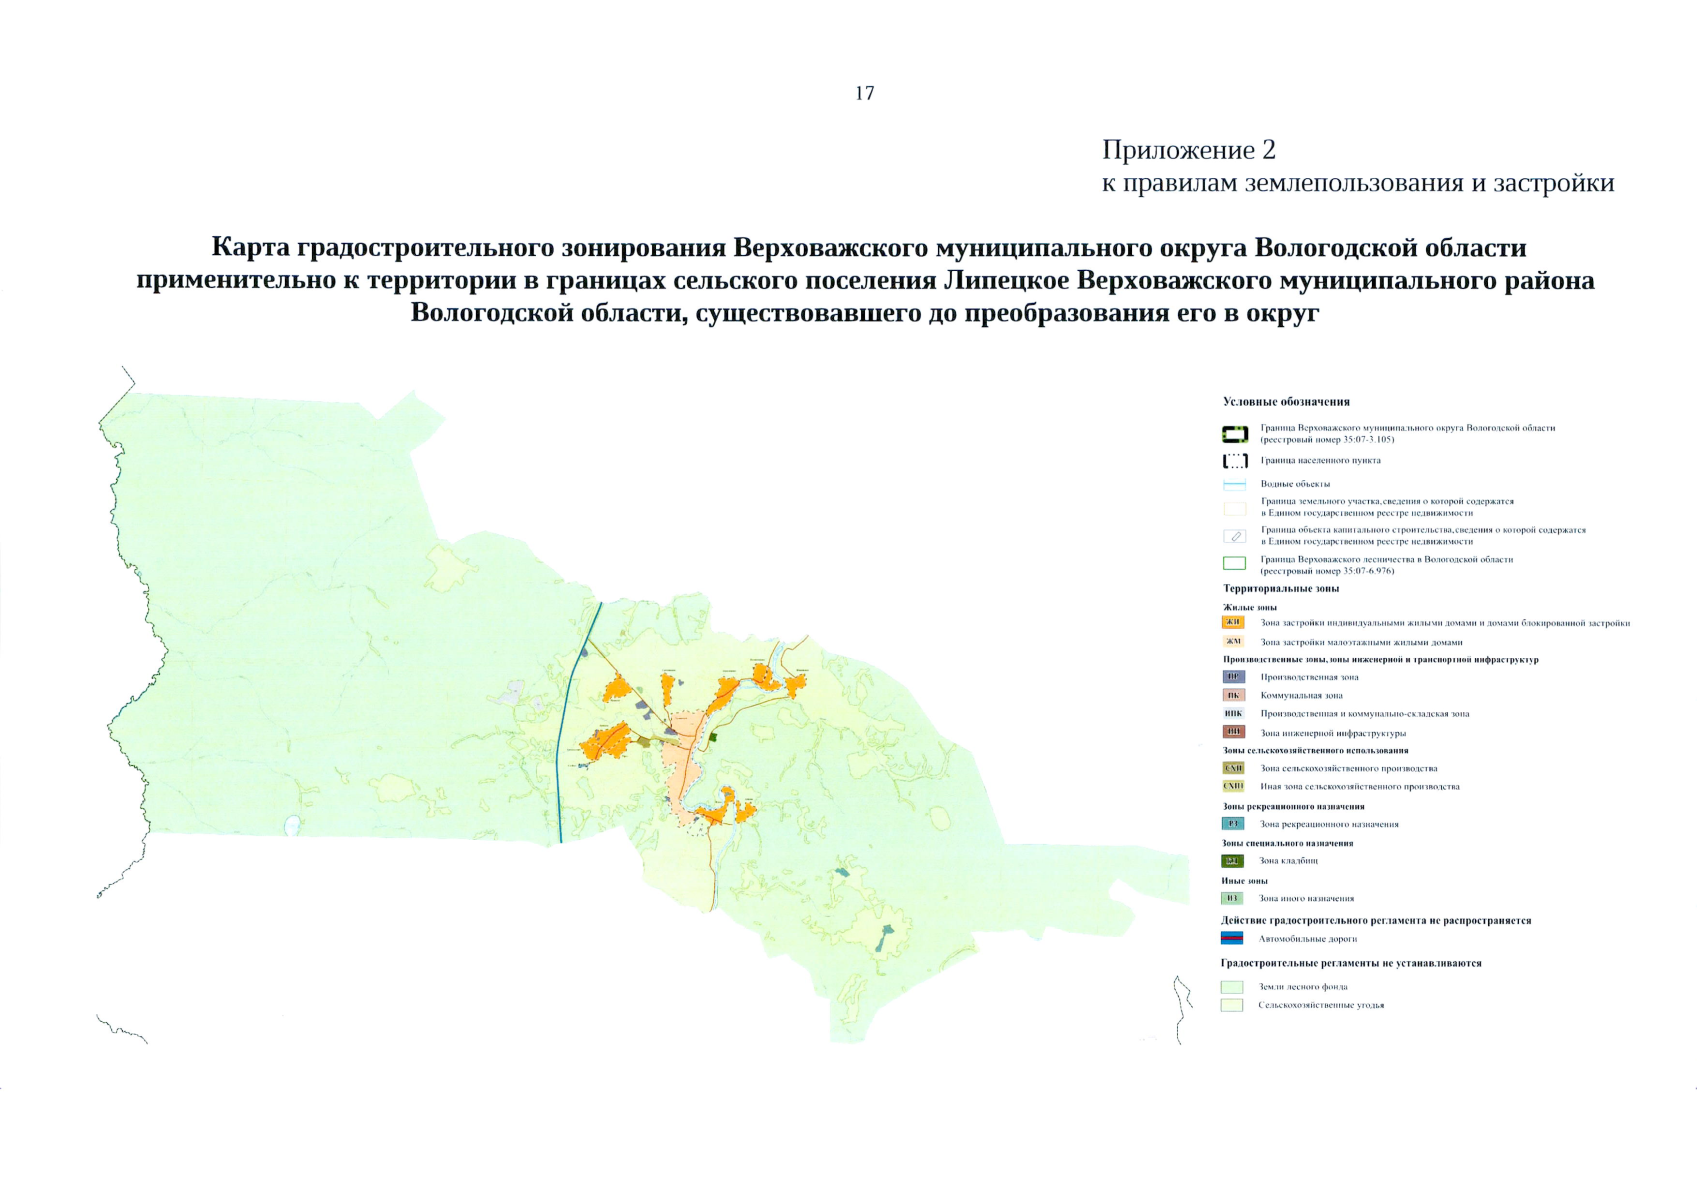Select the ЖИ residential zone legend symbol

[1233, 623]
